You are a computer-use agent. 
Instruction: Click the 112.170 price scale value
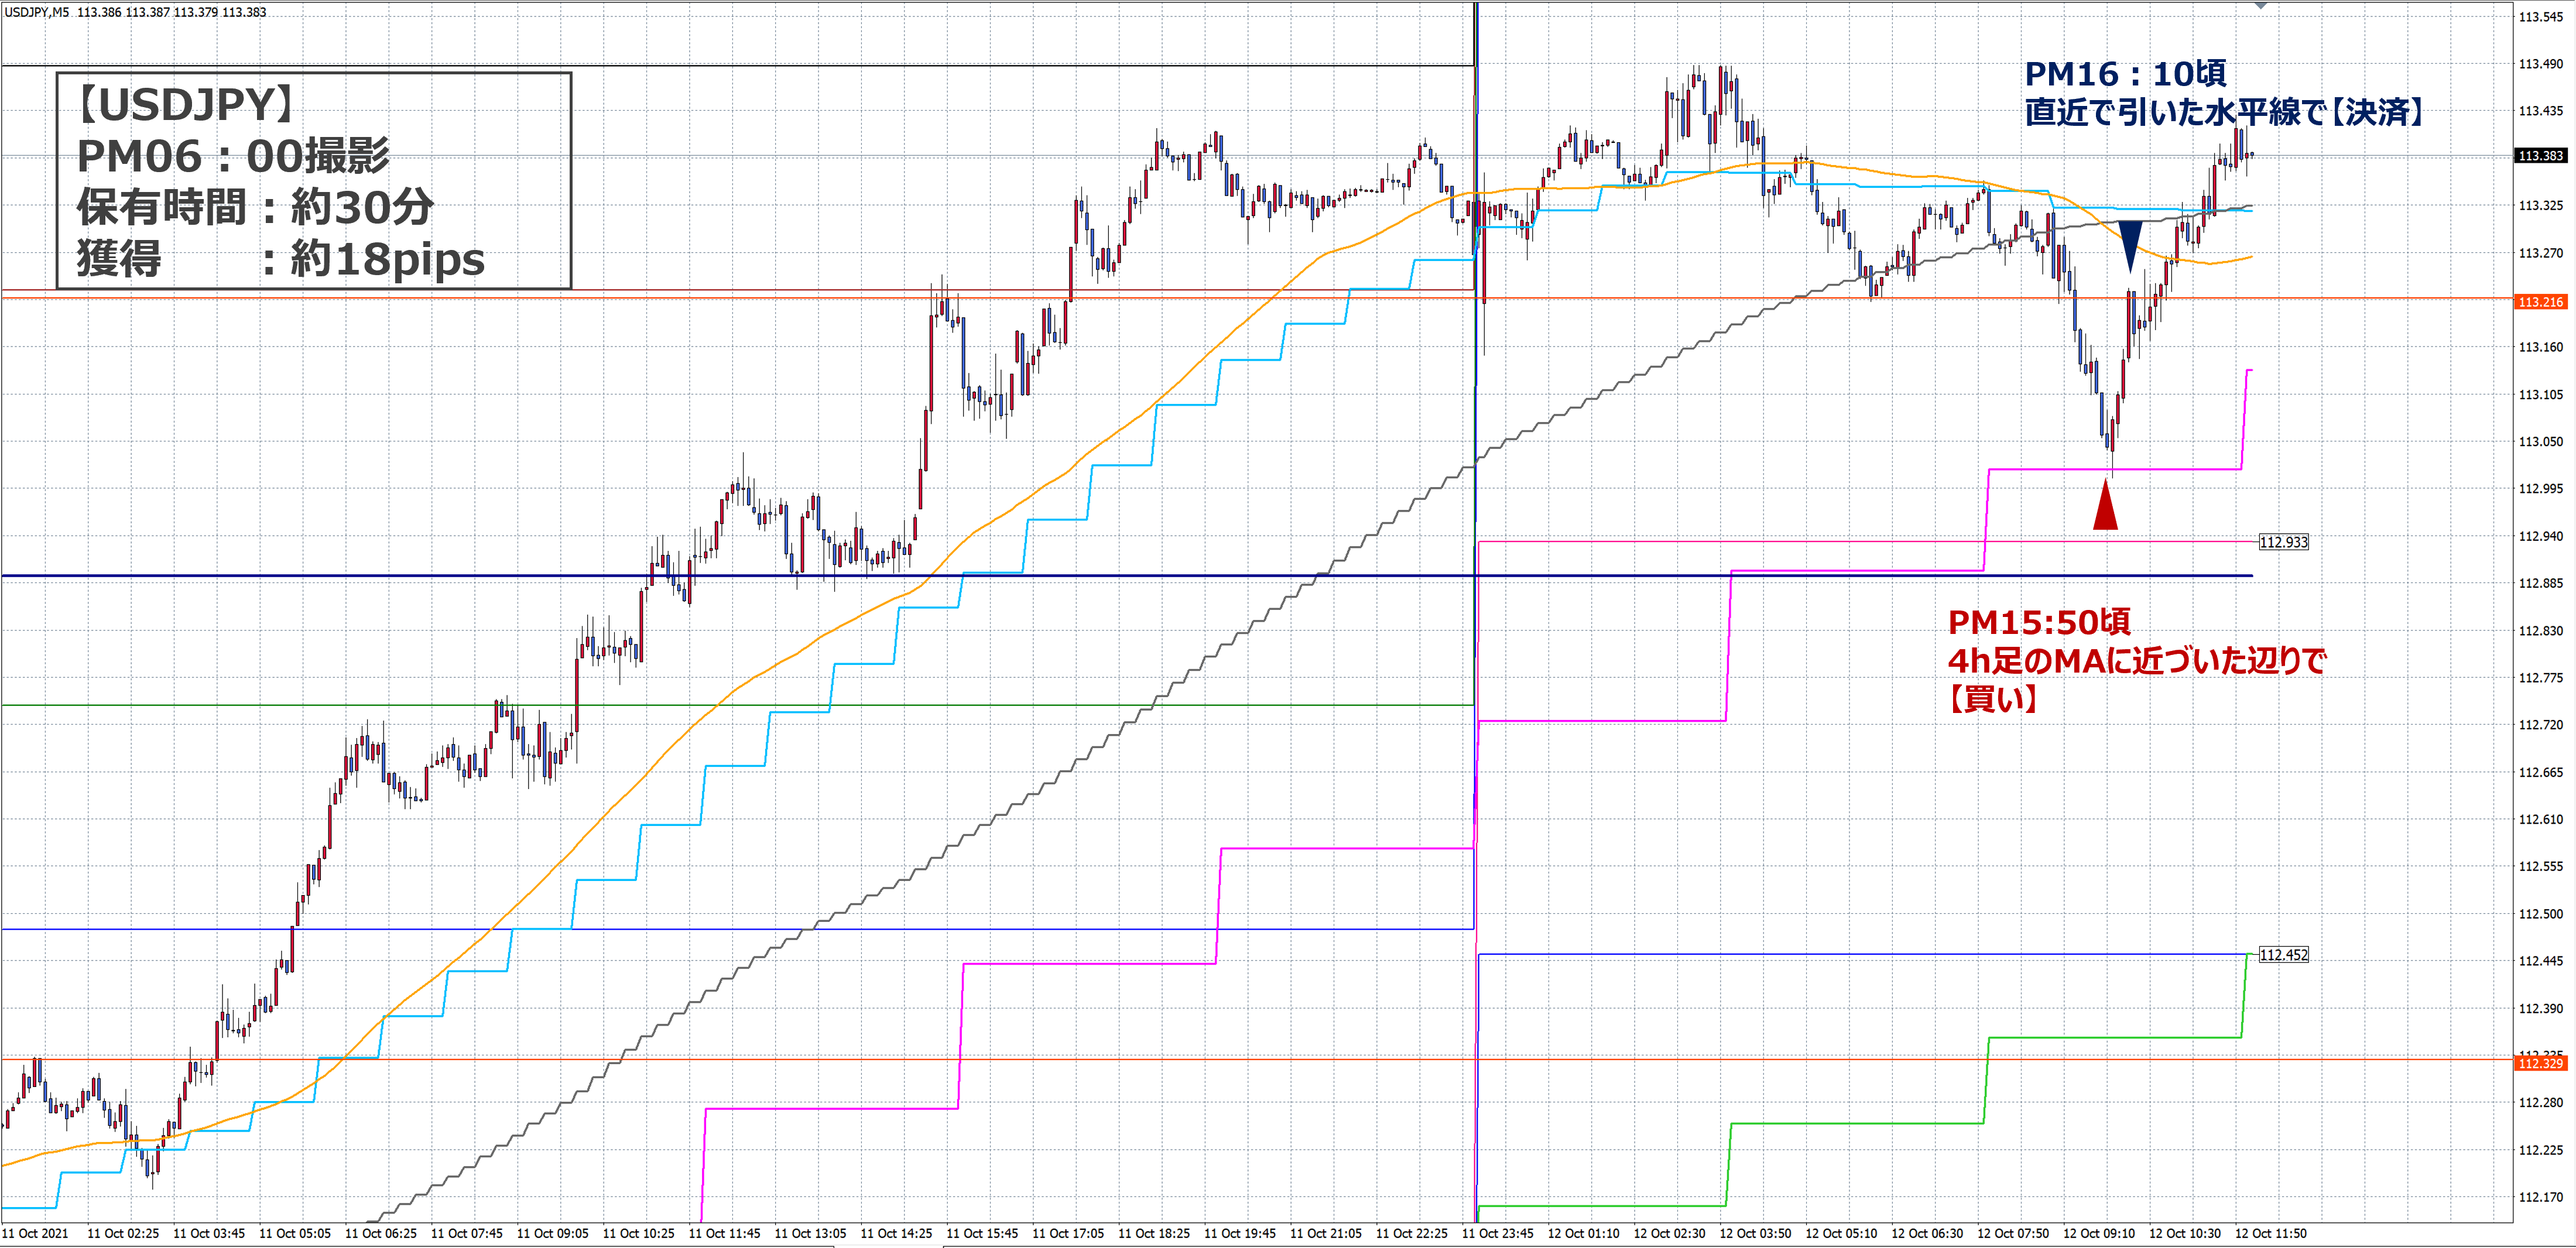(2540, 1197)
